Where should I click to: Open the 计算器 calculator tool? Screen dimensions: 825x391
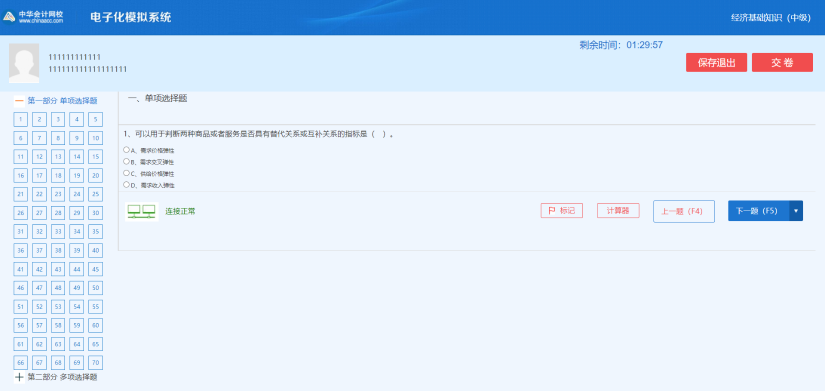(618, 210)
